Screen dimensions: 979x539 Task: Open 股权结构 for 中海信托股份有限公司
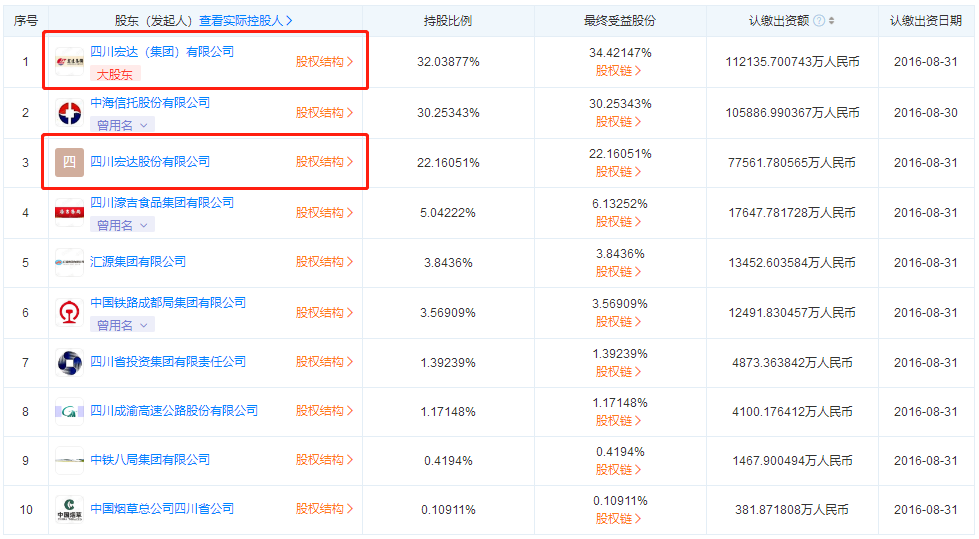coord(325,112)
